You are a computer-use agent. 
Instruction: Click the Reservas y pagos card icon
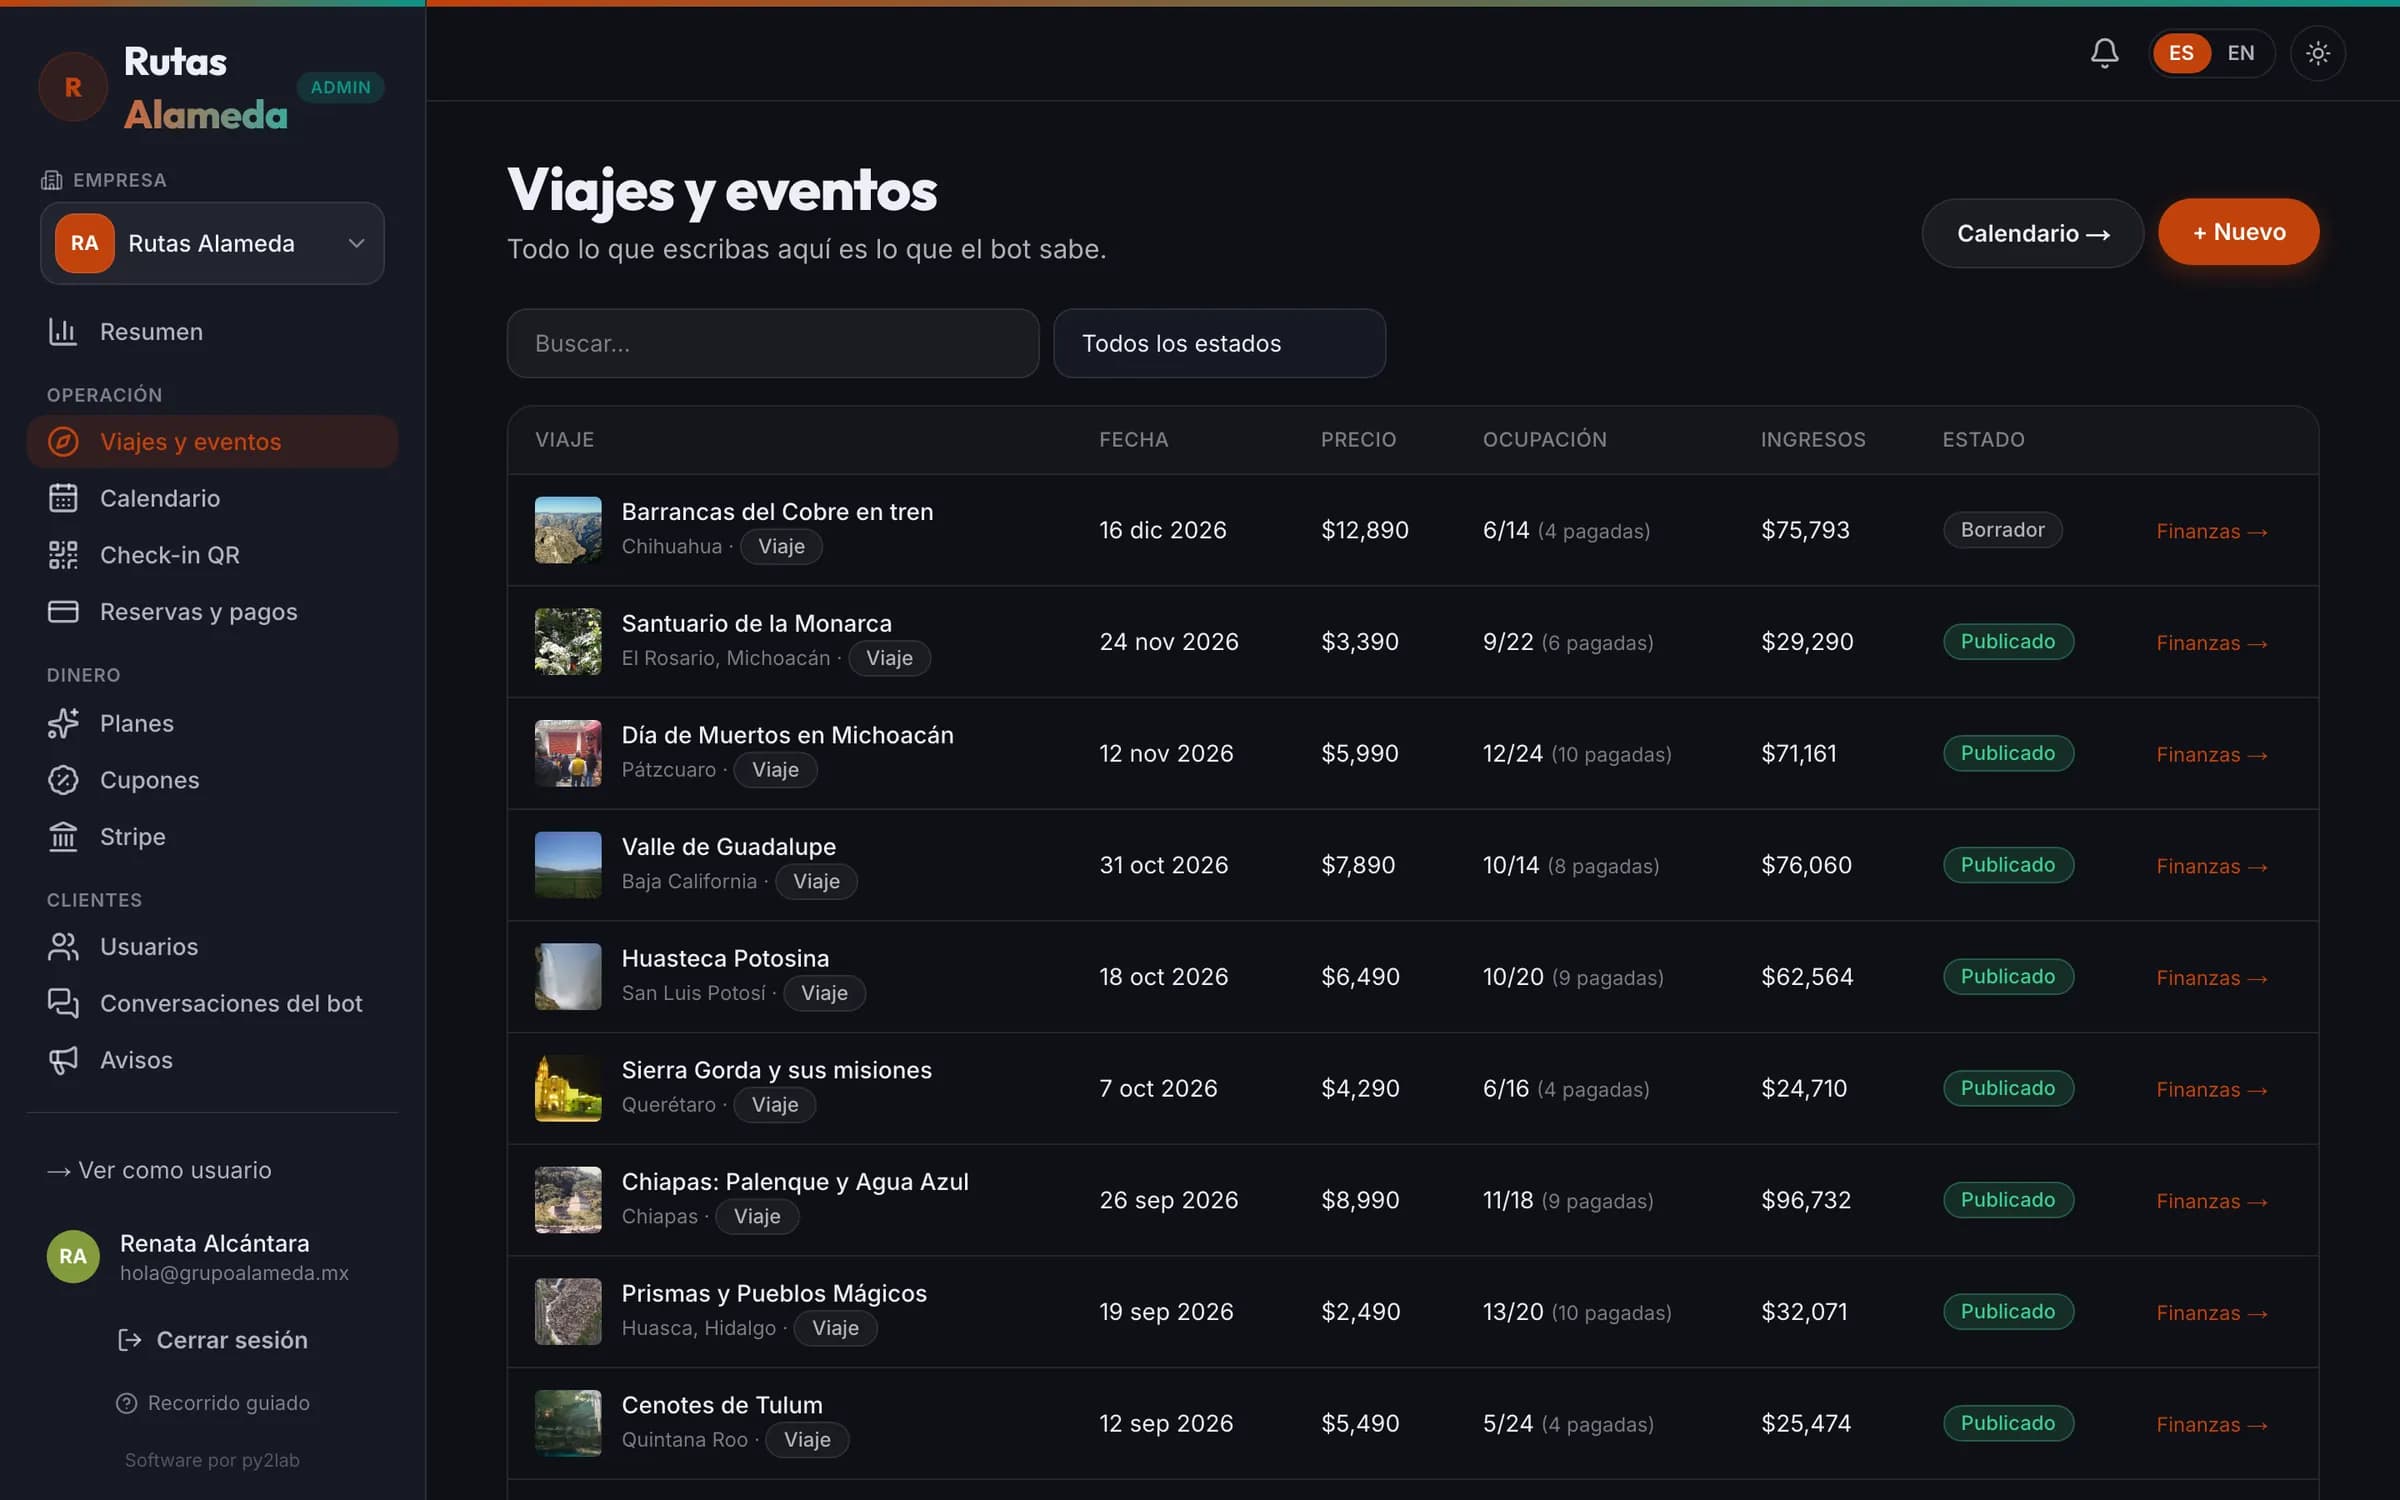[63, 611]
